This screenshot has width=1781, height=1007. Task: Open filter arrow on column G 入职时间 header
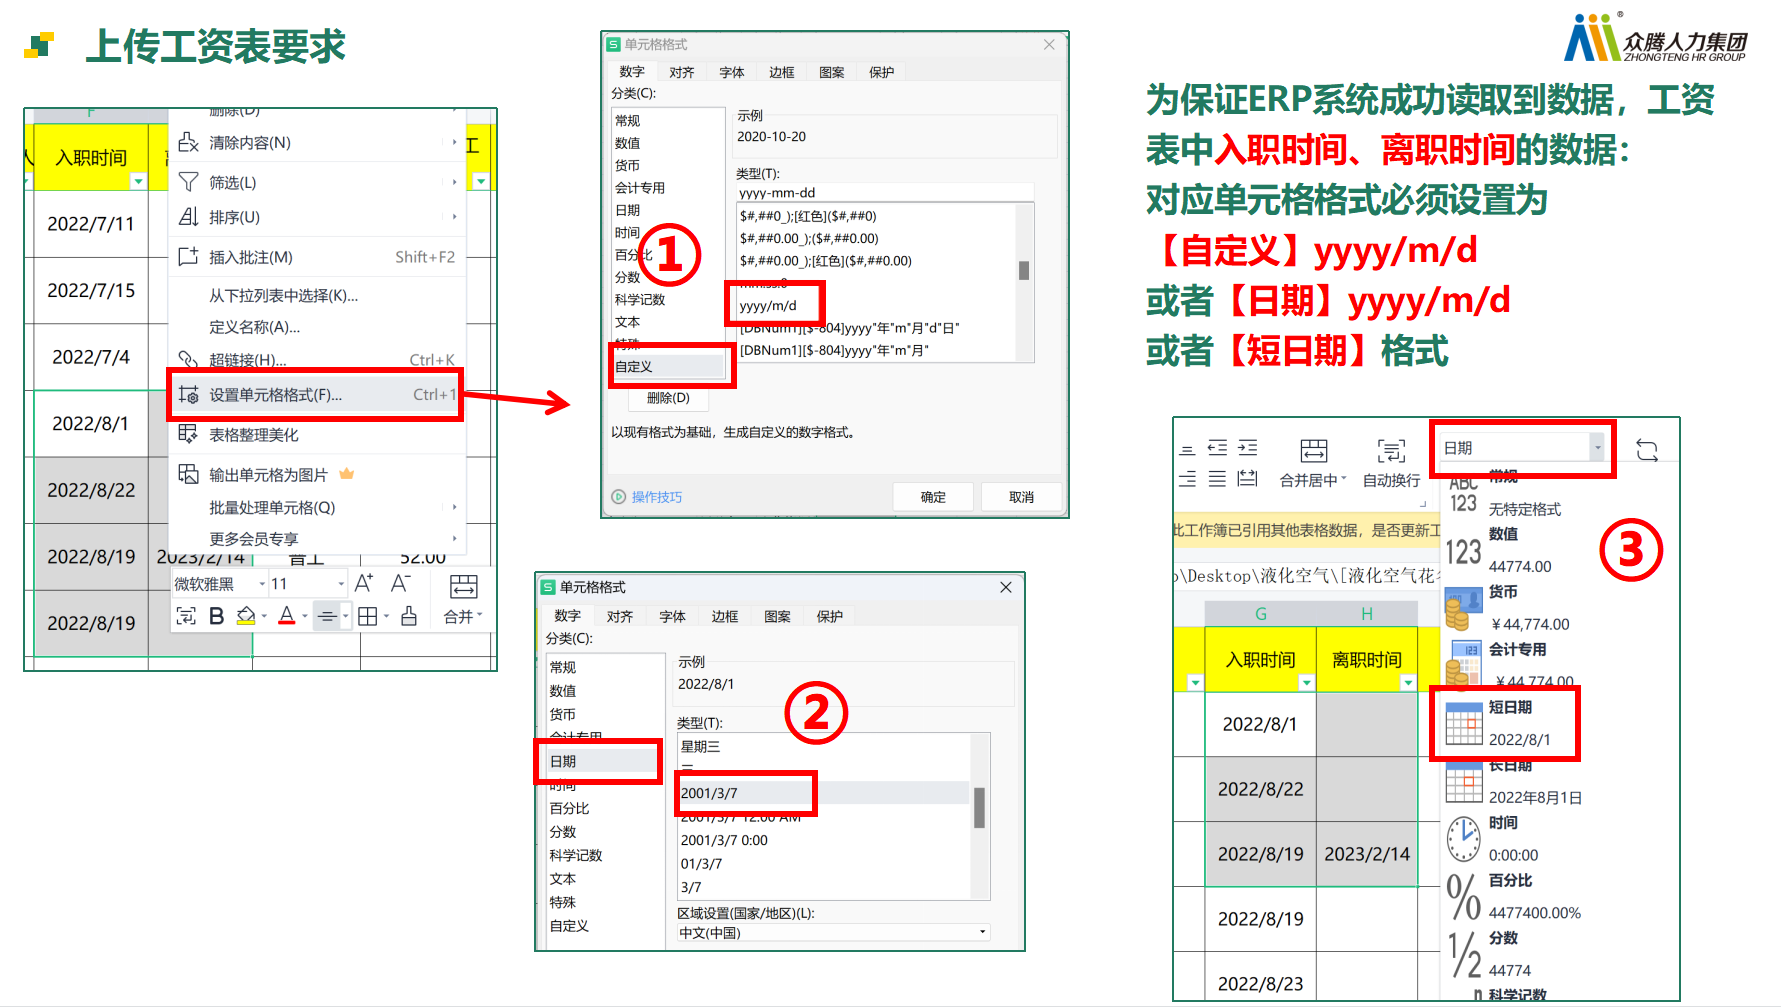1306,683
